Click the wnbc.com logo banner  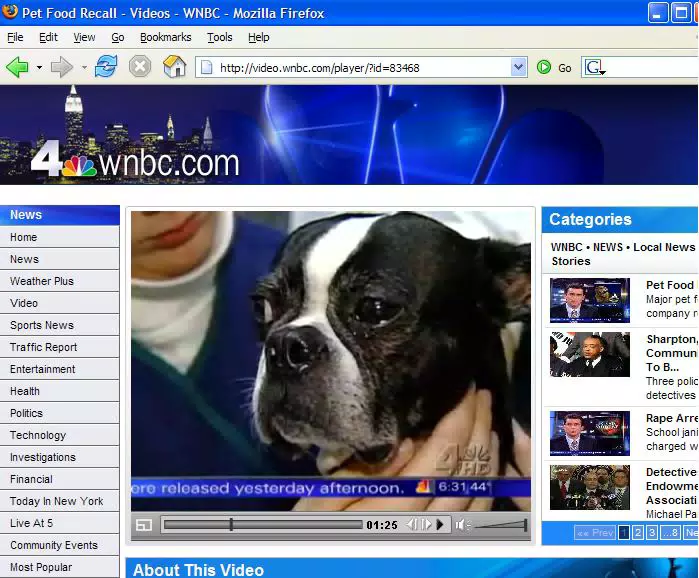(135, 160)
